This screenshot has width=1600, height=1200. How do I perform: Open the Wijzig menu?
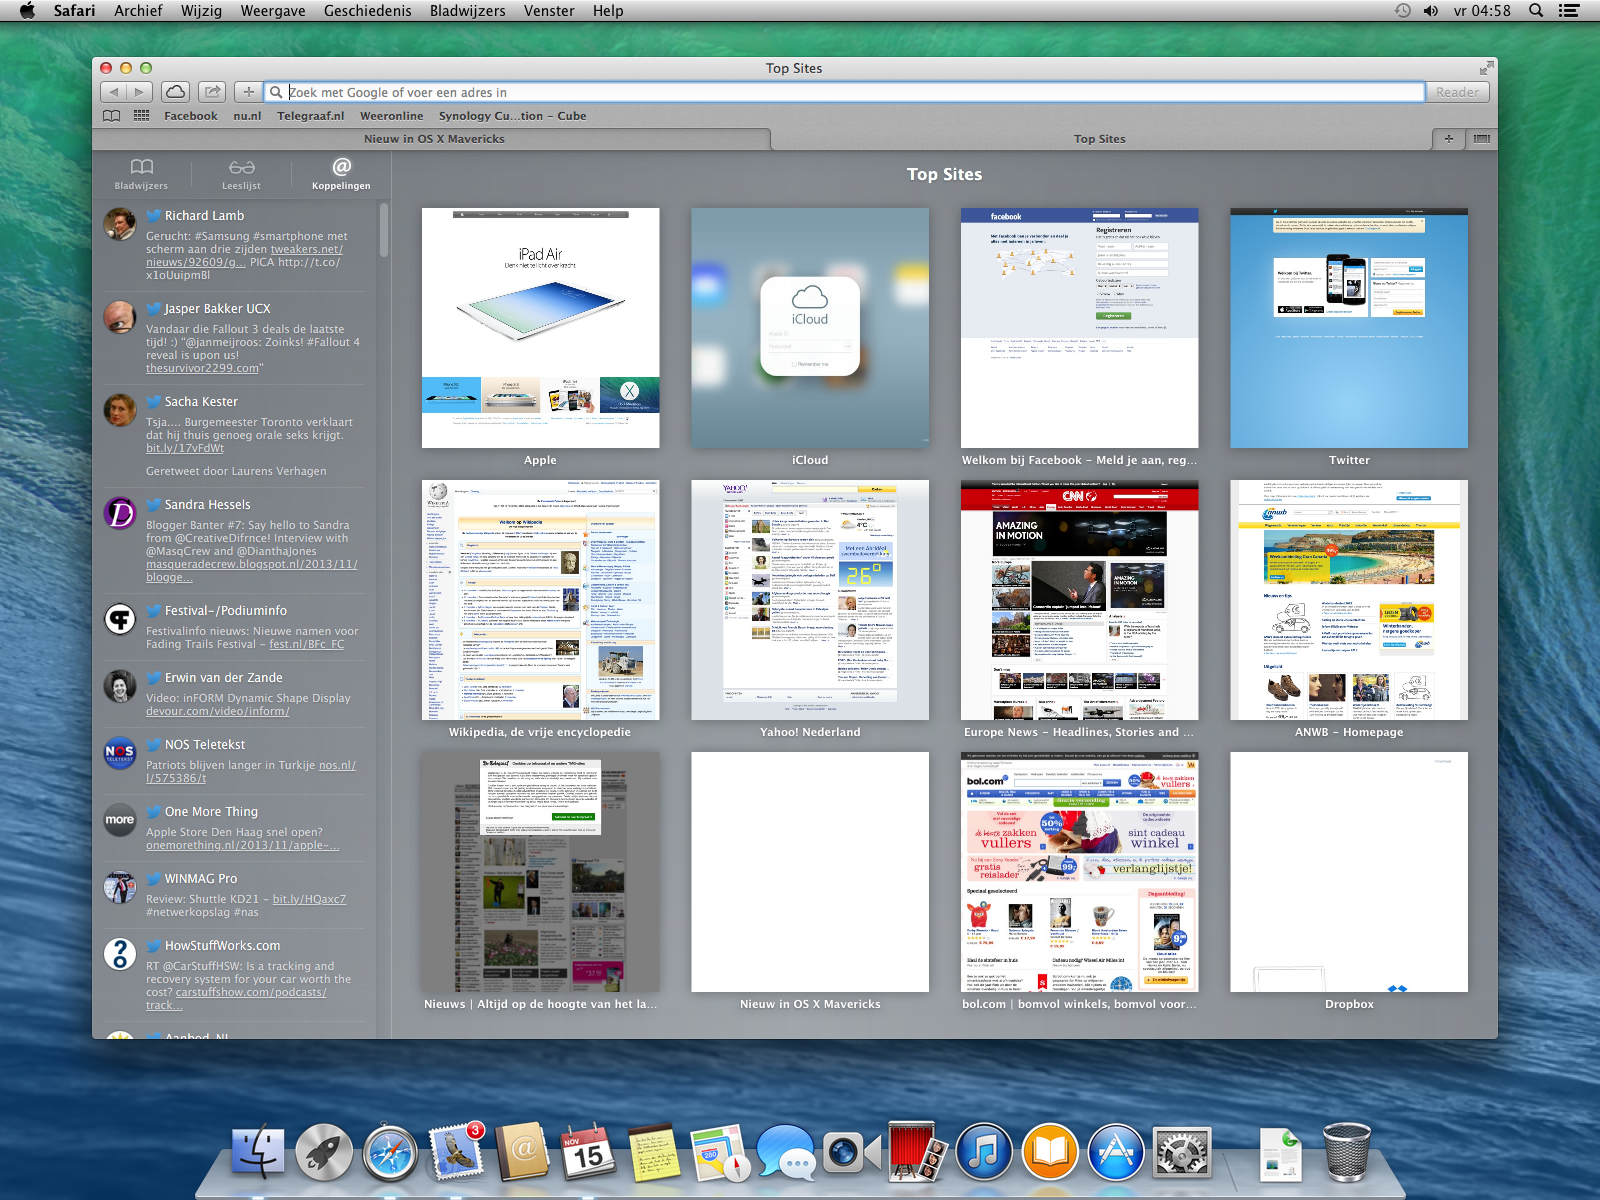(x=201, y=11)
